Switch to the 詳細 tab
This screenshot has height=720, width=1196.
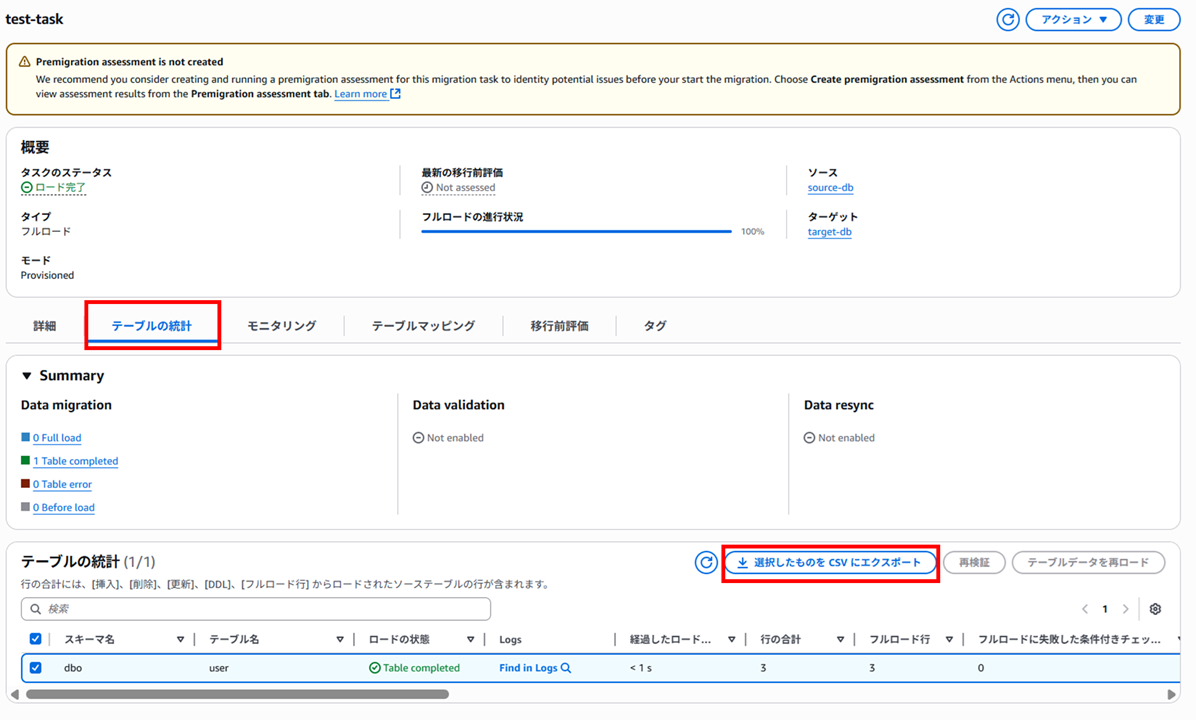(x=45, y=326)
